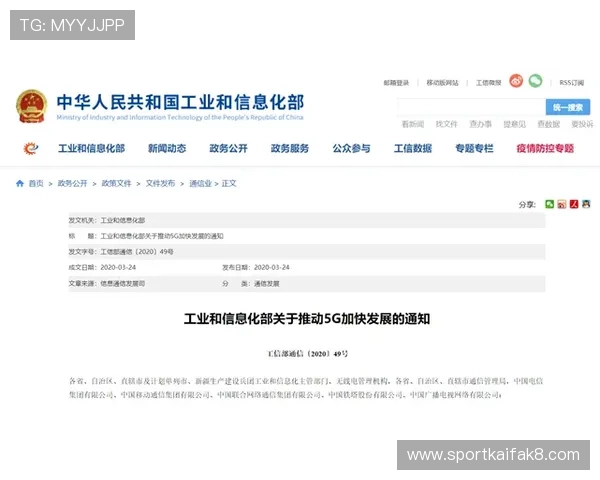
Task: Open 公众参与 navigation menu item
Action: [x=351, y=148]
